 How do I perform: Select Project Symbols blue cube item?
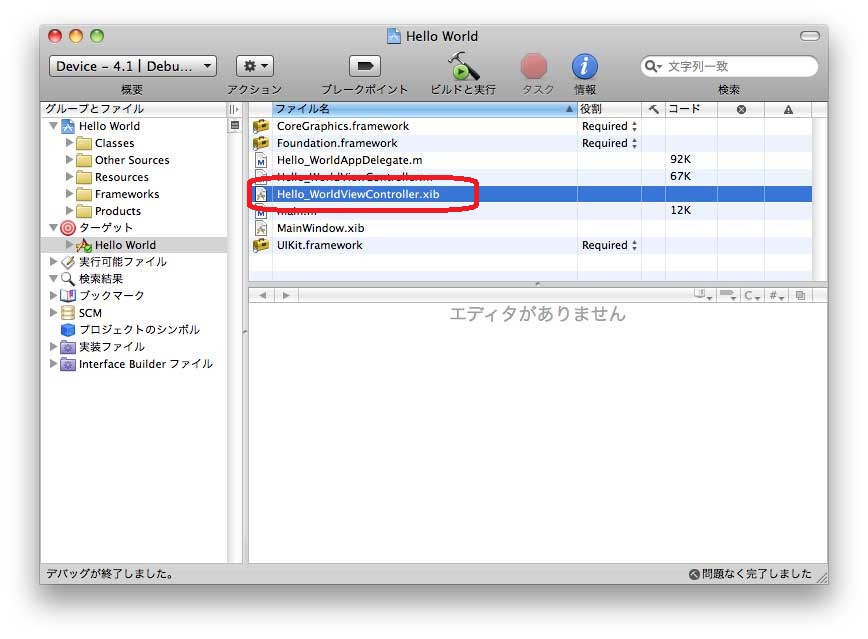pos(138,330)
